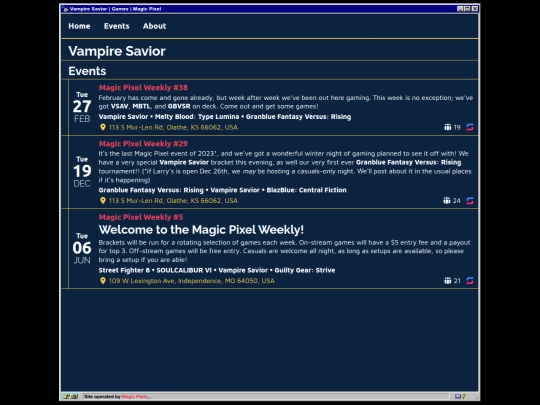Click the start.gg icon for Weekly #29
The image size is (540, 405).
coord(470,200)
